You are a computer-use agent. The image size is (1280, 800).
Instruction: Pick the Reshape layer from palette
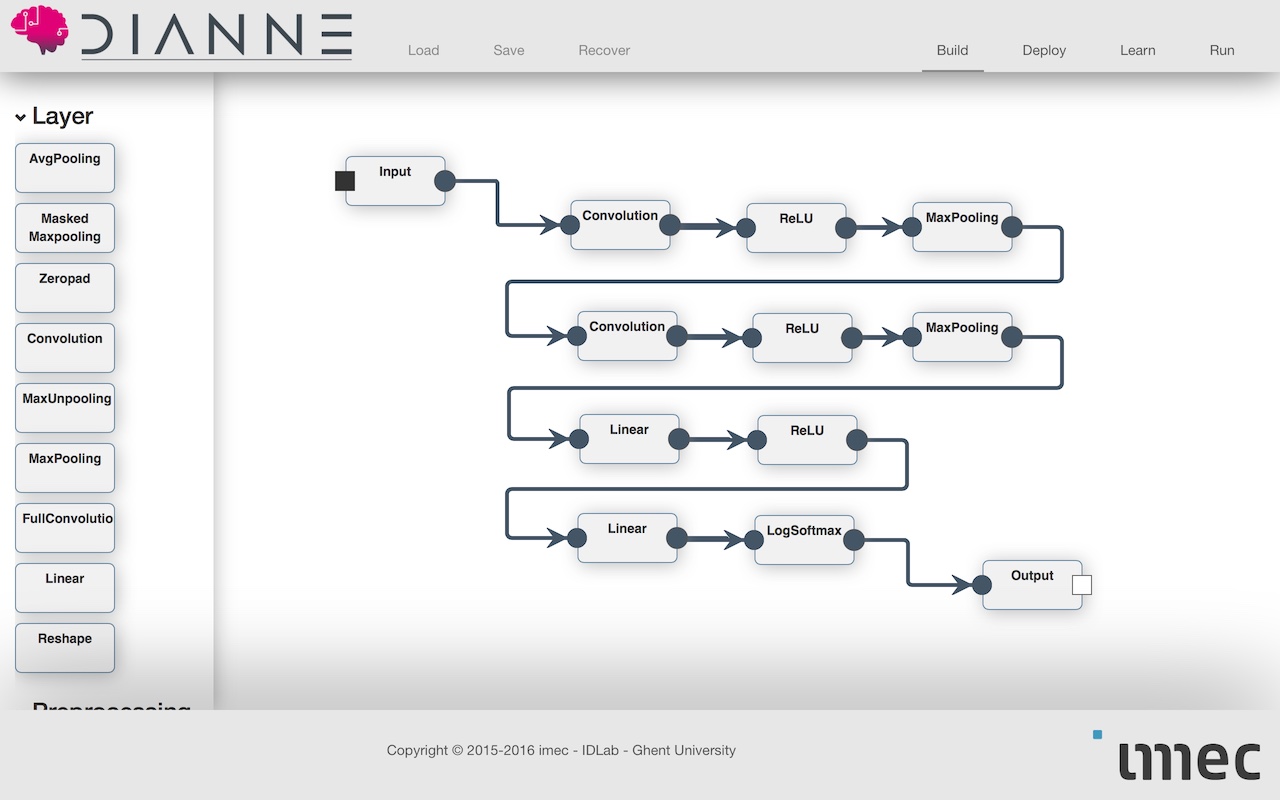point(65,647)
